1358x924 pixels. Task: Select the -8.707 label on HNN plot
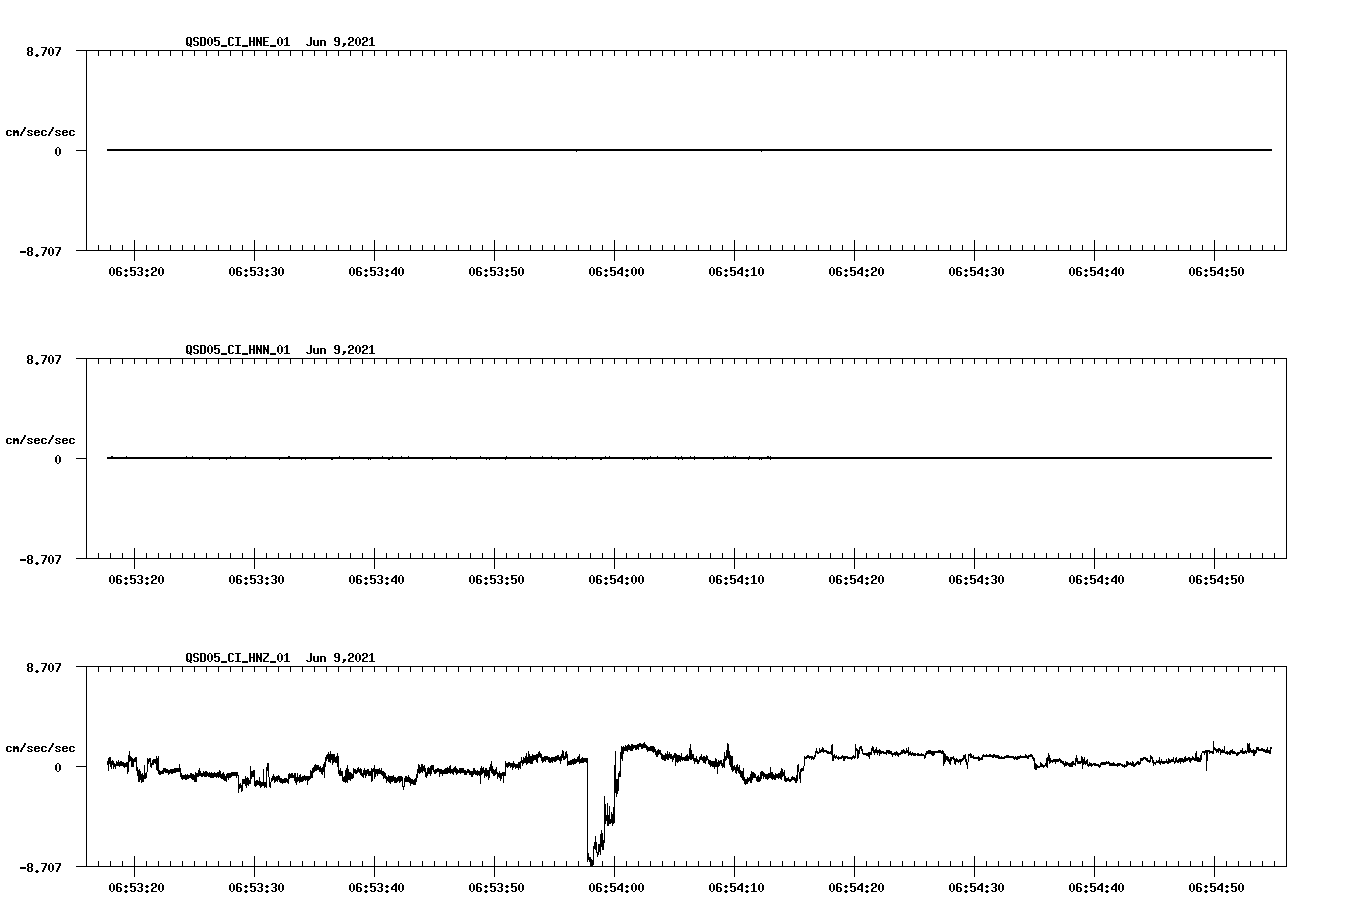coord(41,559)
